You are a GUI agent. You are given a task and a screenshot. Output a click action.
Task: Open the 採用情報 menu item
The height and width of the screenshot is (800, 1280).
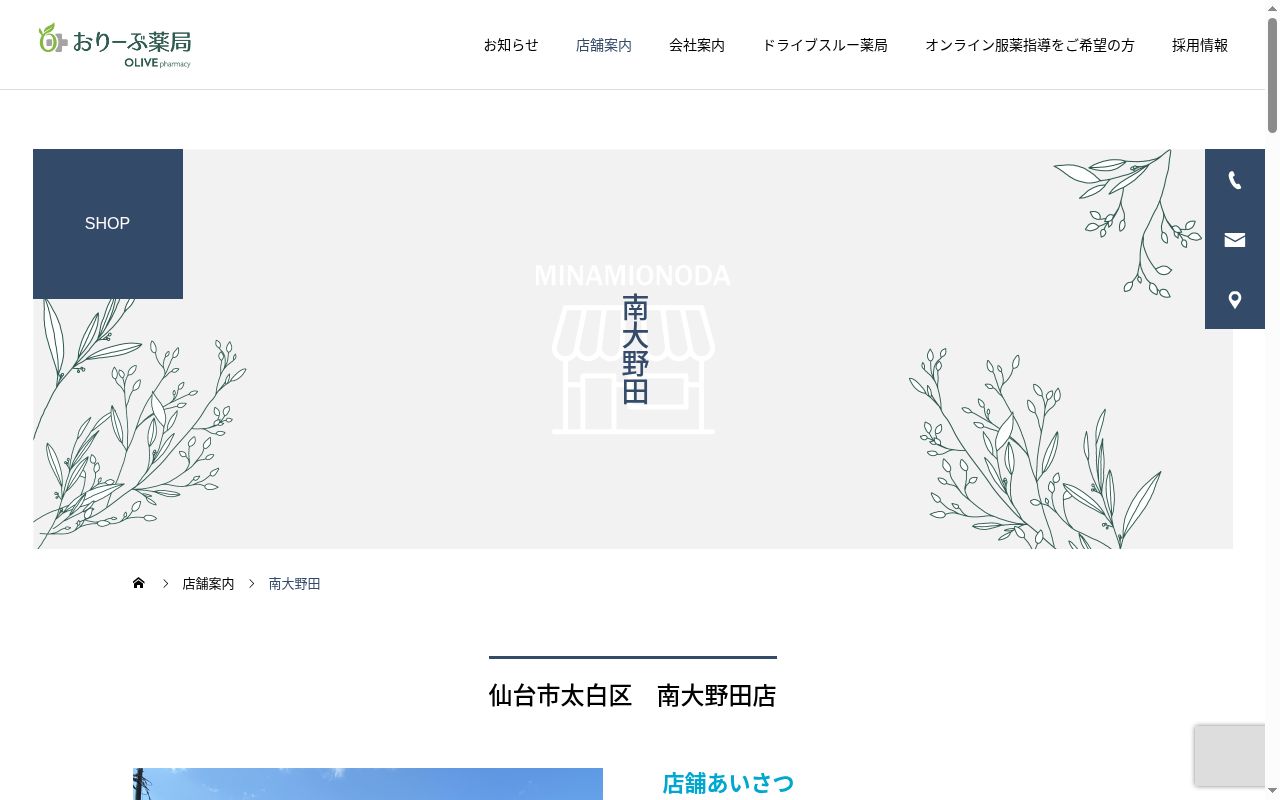[x=1200, y=45]
